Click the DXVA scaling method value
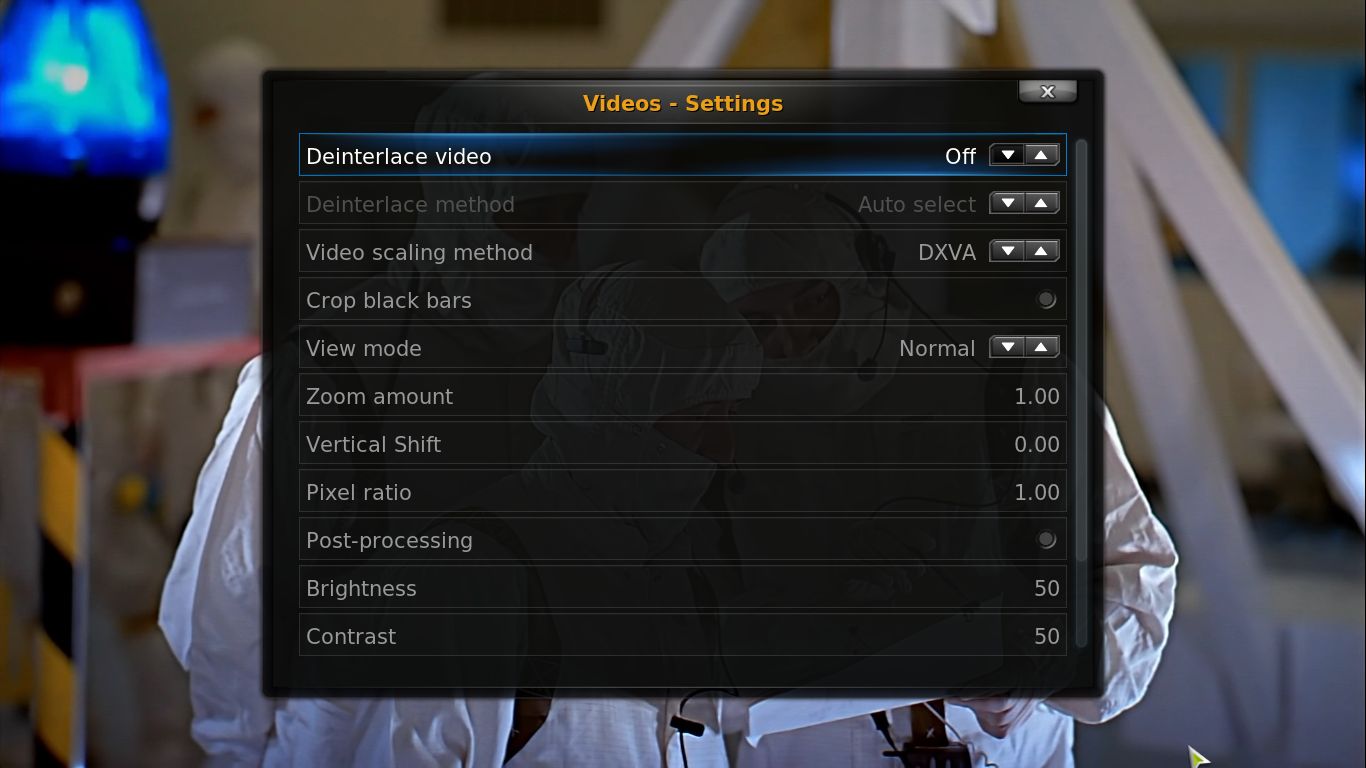1366x768 pixels. (x=947, y=252)
